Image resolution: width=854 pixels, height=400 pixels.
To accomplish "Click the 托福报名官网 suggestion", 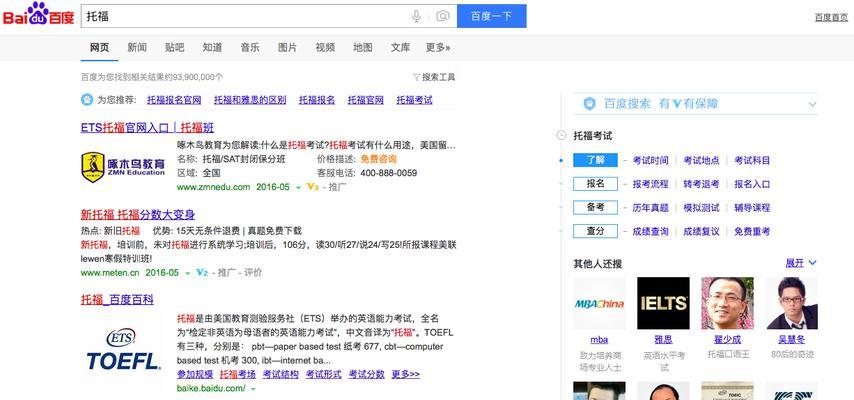I will click(174, 100).
